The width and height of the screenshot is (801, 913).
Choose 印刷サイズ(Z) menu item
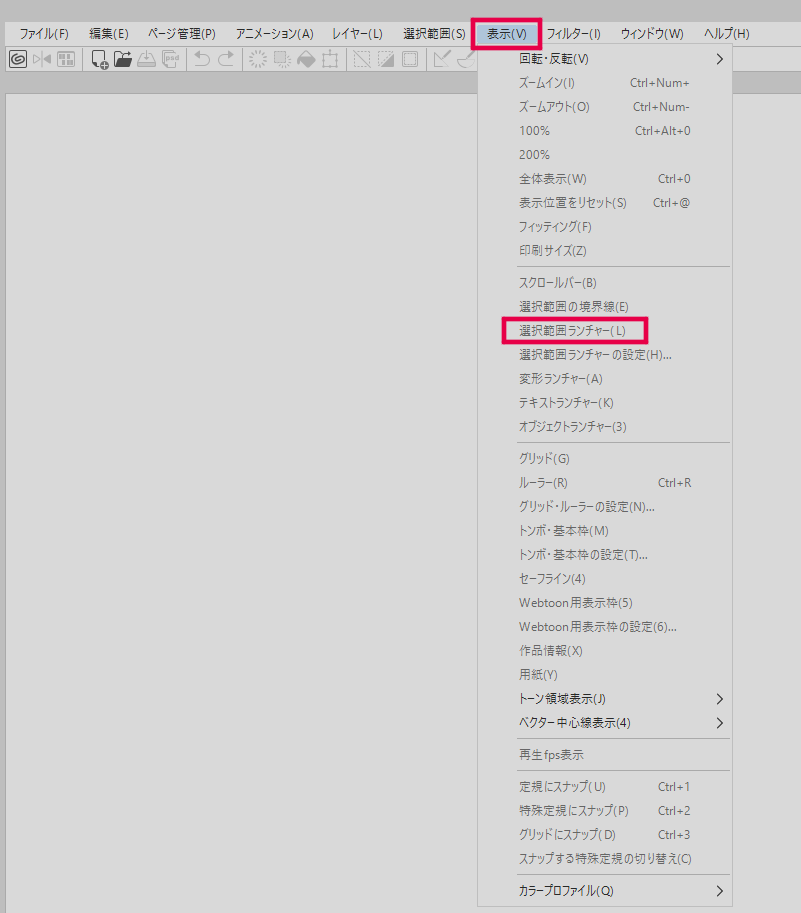click(605, 250)
